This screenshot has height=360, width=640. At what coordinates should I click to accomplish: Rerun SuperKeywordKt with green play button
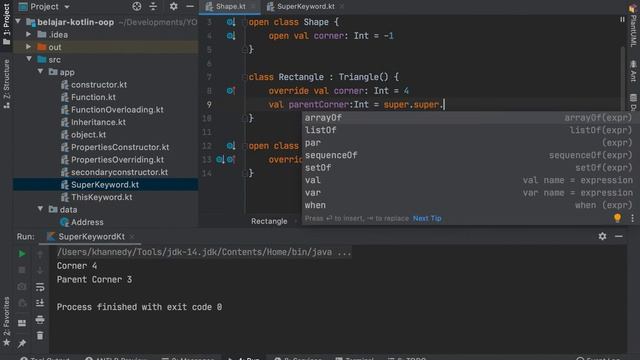click(x=22, y=254)
